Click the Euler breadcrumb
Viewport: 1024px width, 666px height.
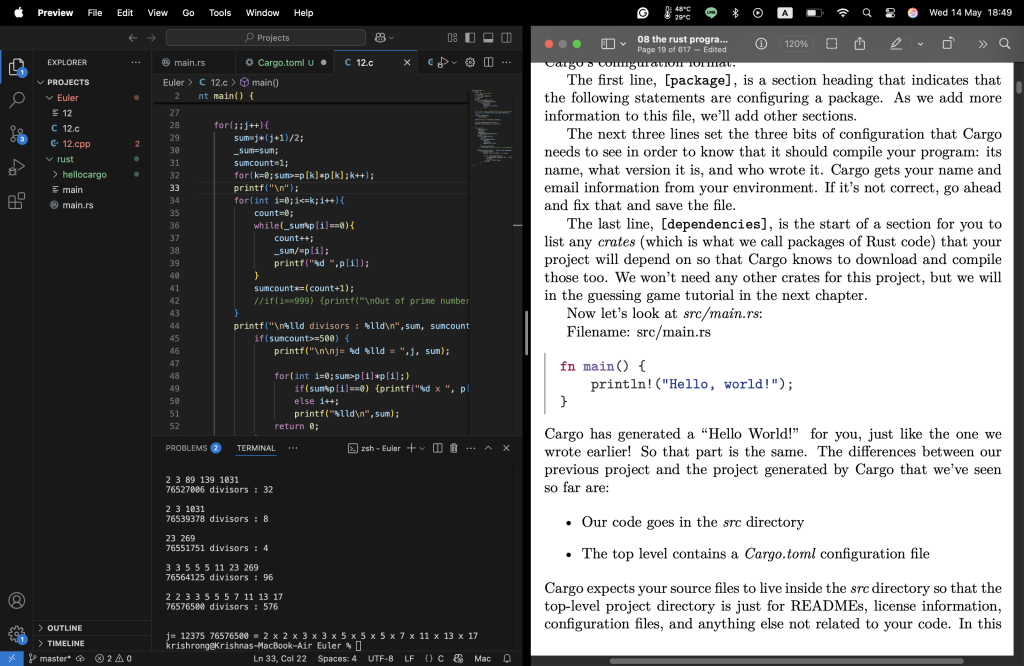(173, 82)
